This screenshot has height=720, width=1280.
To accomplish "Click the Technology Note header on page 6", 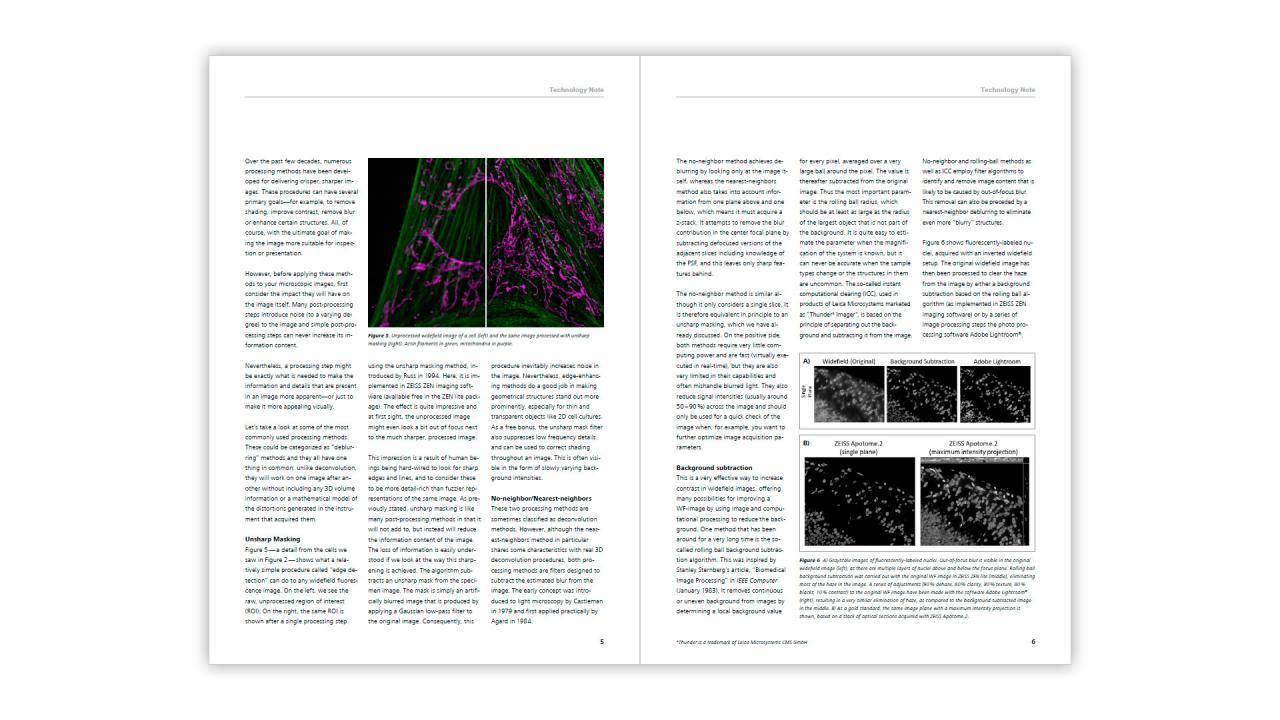I will pyautogui.click(x=1007, y=88).
